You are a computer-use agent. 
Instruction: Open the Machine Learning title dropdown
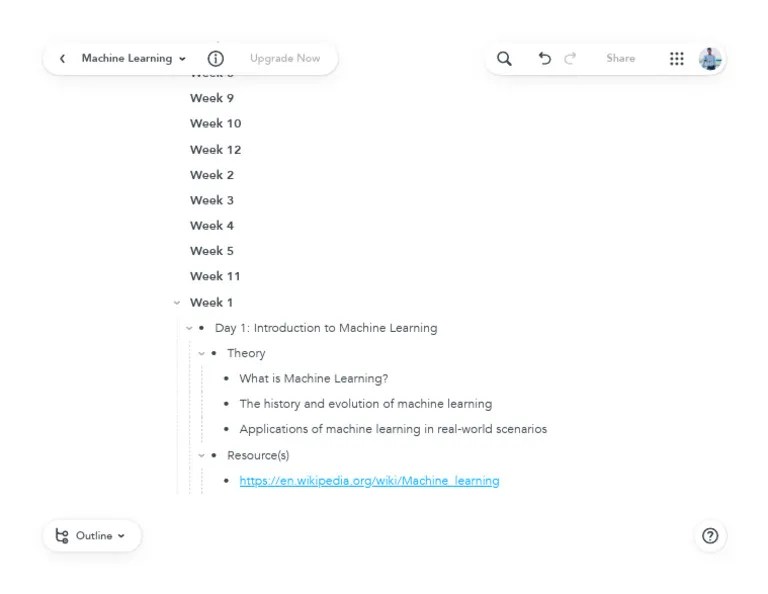click(x=182, y=59)
